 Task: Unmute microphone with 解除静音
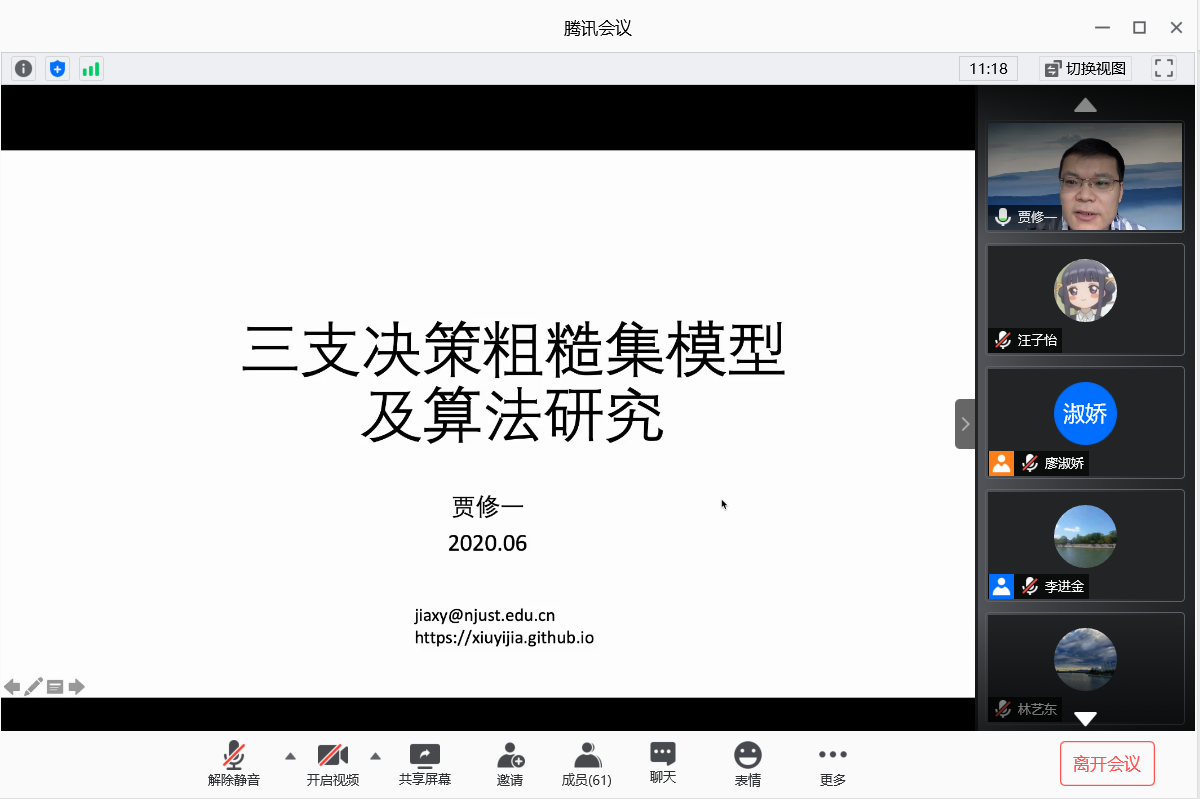pos(234,764)
